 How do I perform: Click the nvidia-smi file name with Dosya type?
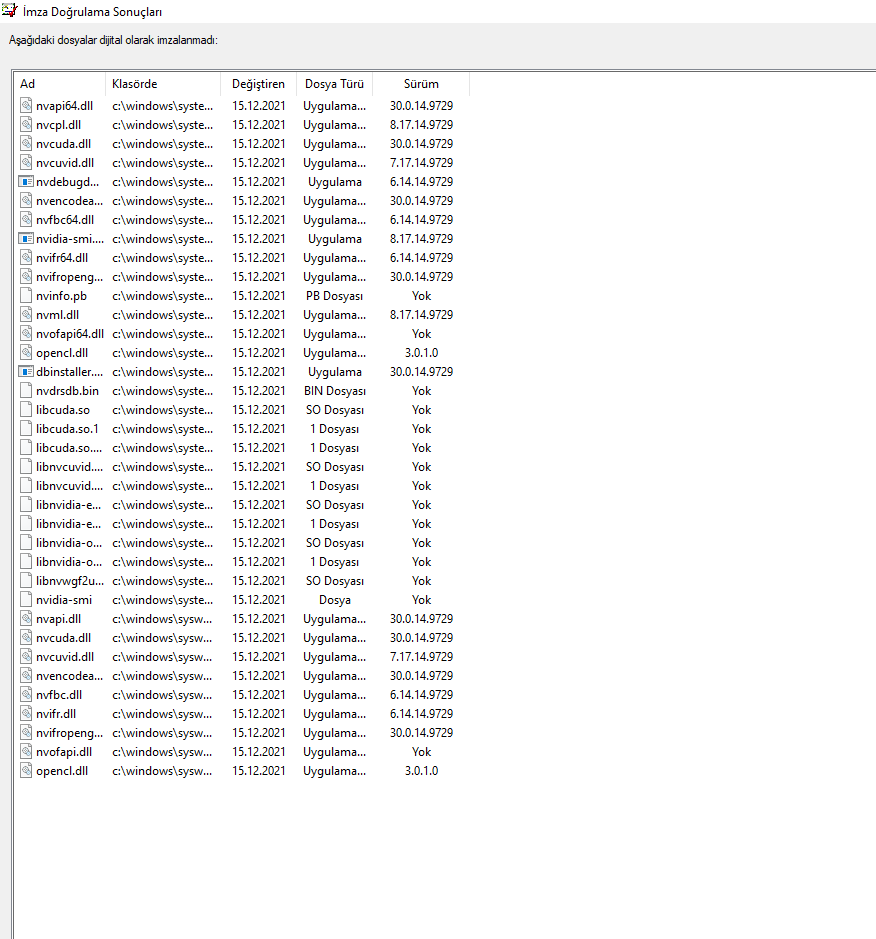pyautogui.click(x=64, y=599)
